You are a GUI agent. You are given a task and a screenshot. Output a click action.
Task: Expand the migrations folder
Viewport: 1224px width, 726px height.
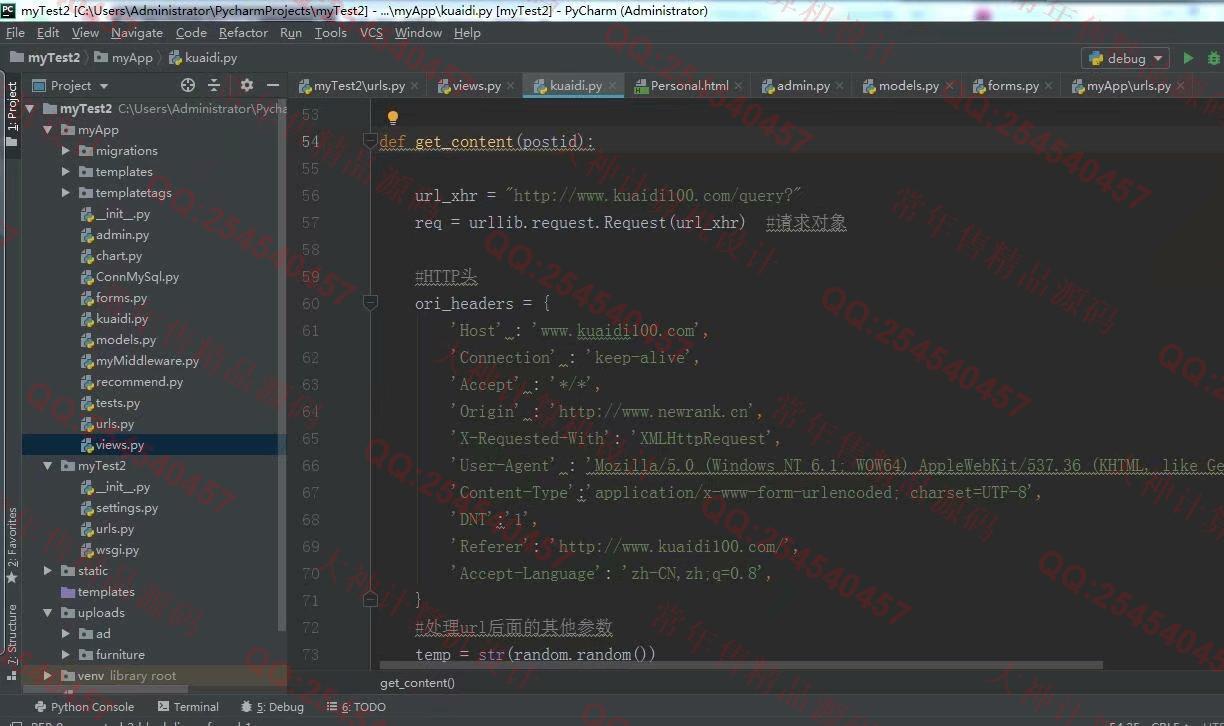(65, 151)
